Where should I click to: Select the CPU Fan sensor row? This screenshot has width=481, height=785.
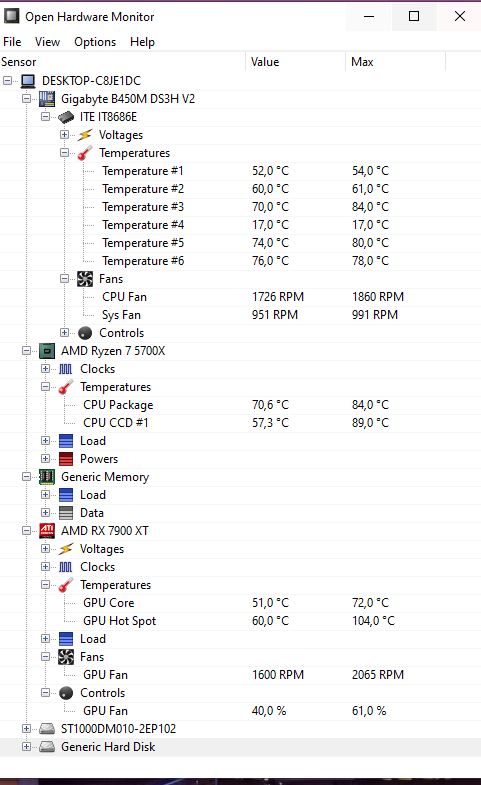(240, 297)
